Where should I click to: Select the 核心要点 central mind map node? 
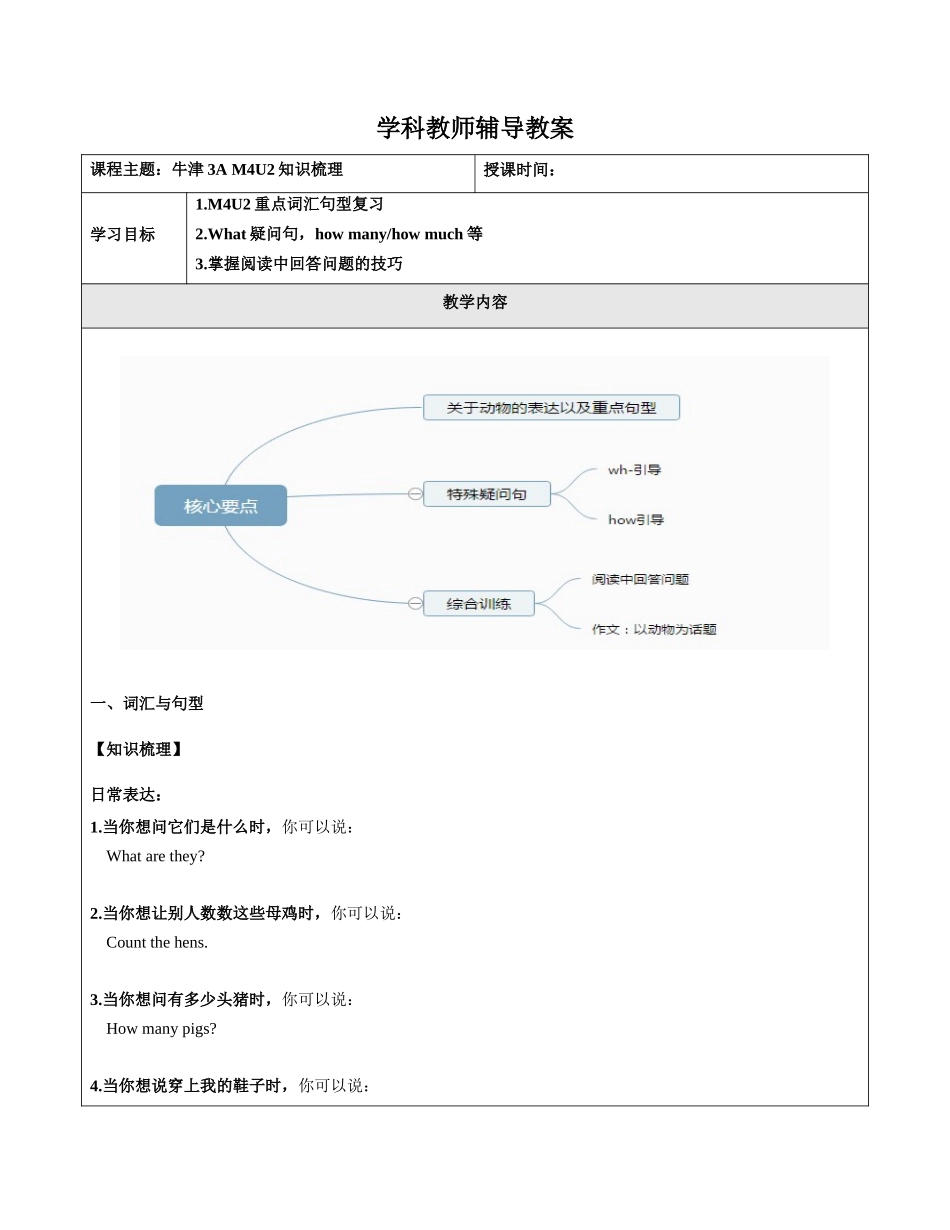pos(221,506)
